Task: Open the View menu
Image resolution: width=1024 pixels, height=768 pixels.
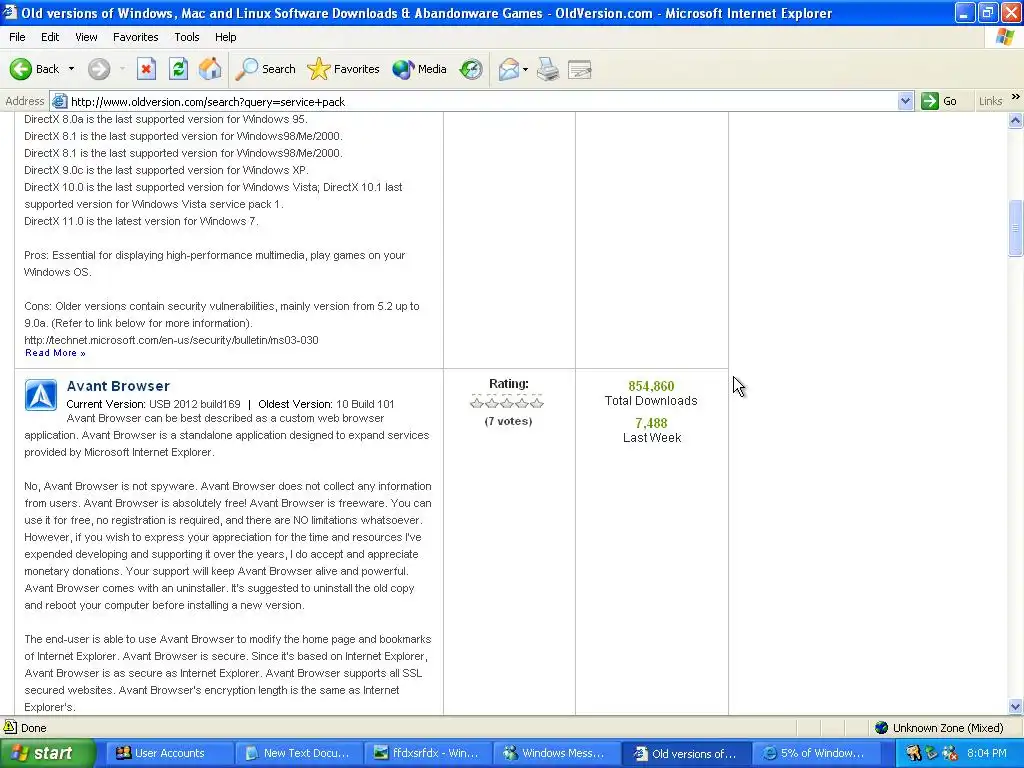Action: coord(86,37)
